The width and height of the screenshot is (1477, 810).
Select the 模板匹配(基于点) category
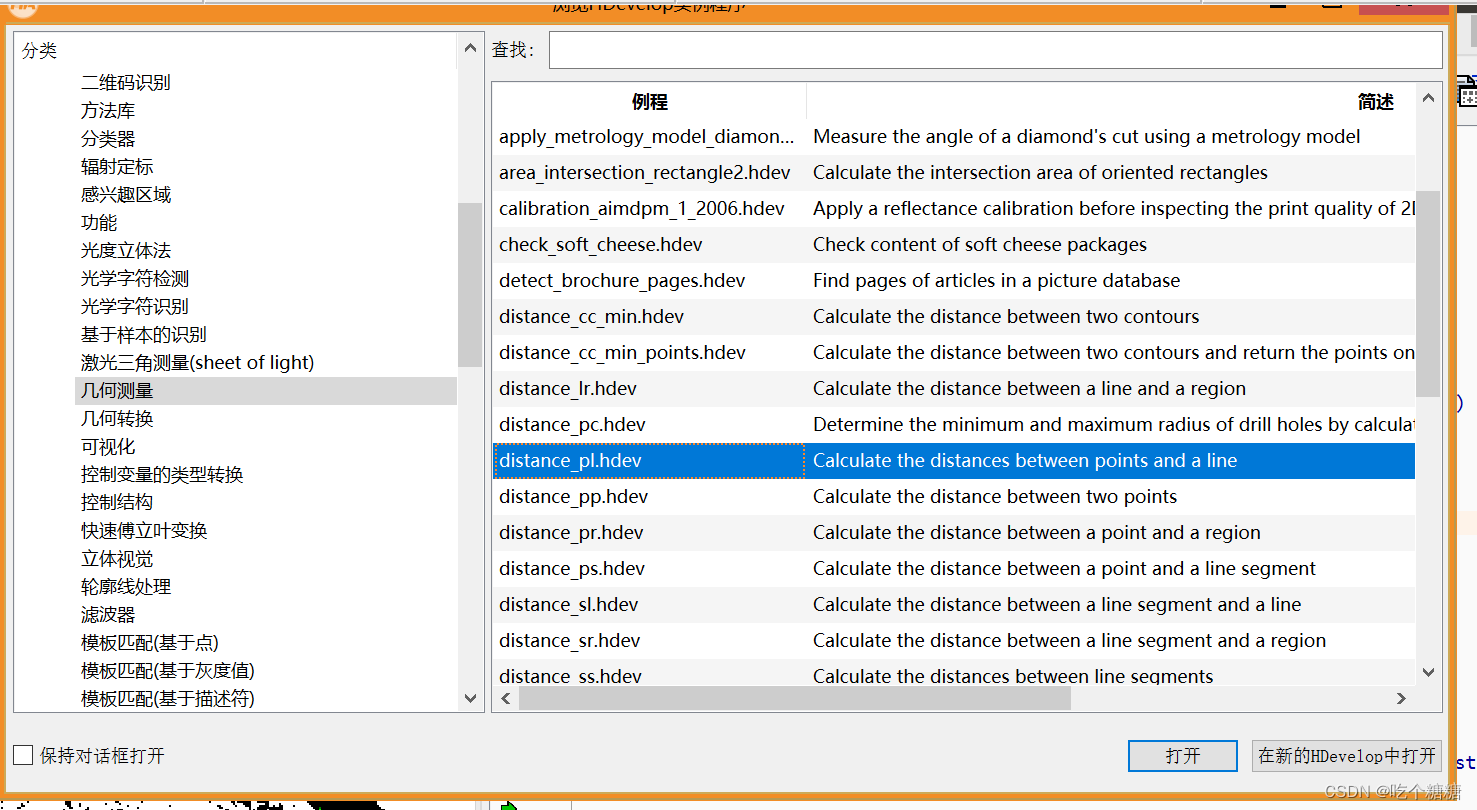[150, 643]
